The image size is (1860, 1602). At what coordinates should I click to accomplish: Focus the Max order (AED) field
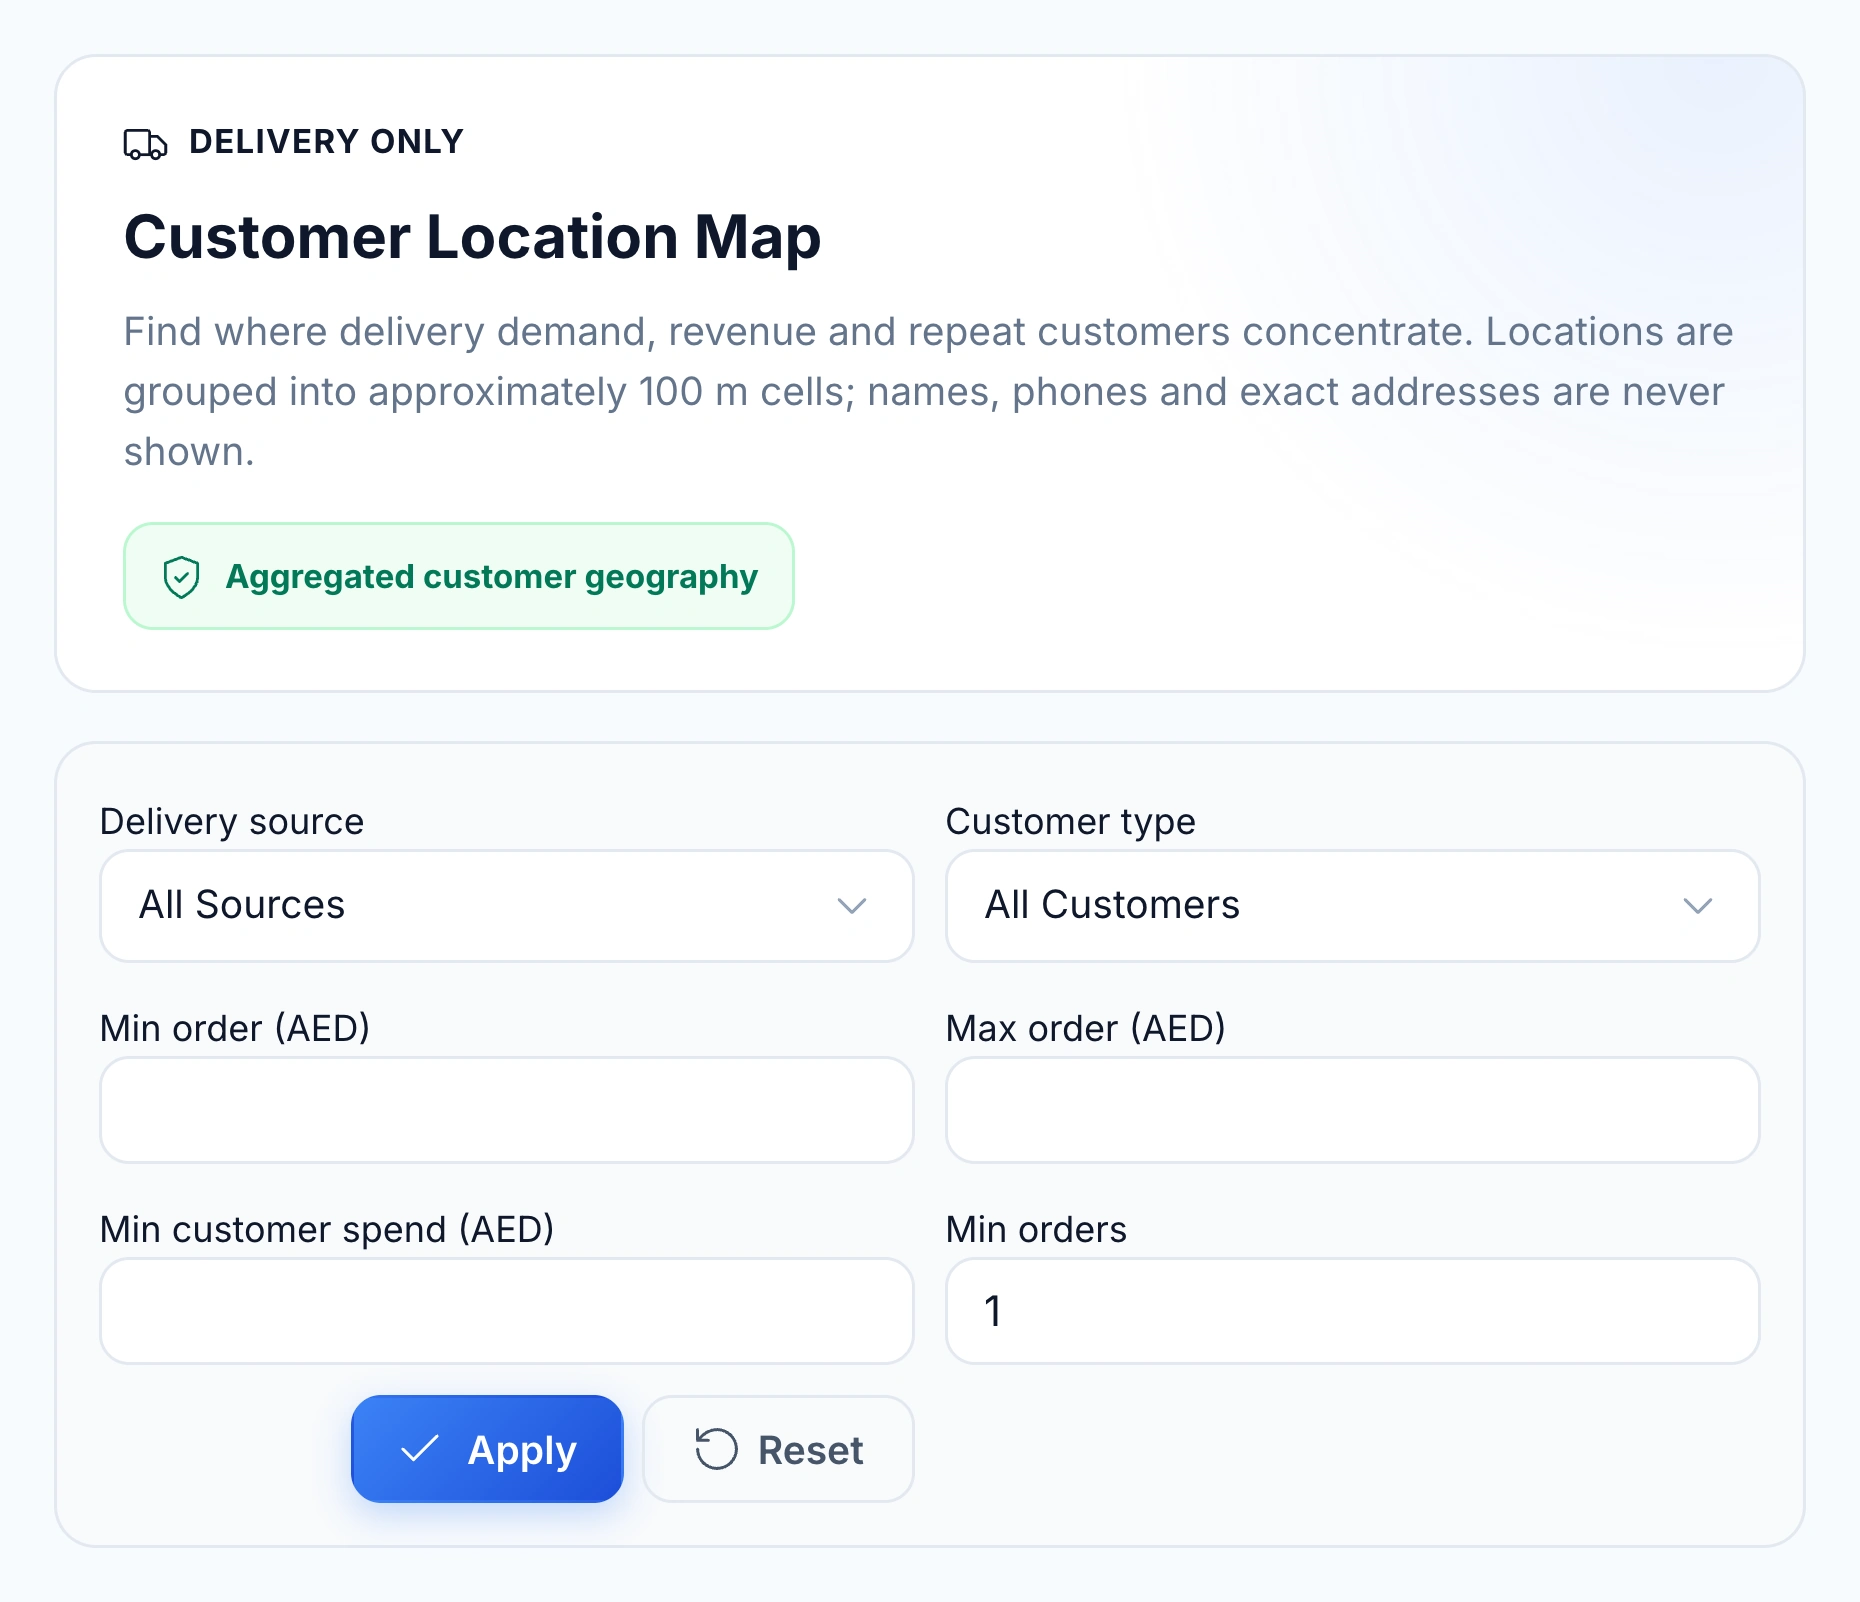(x=1353, y=1110)
